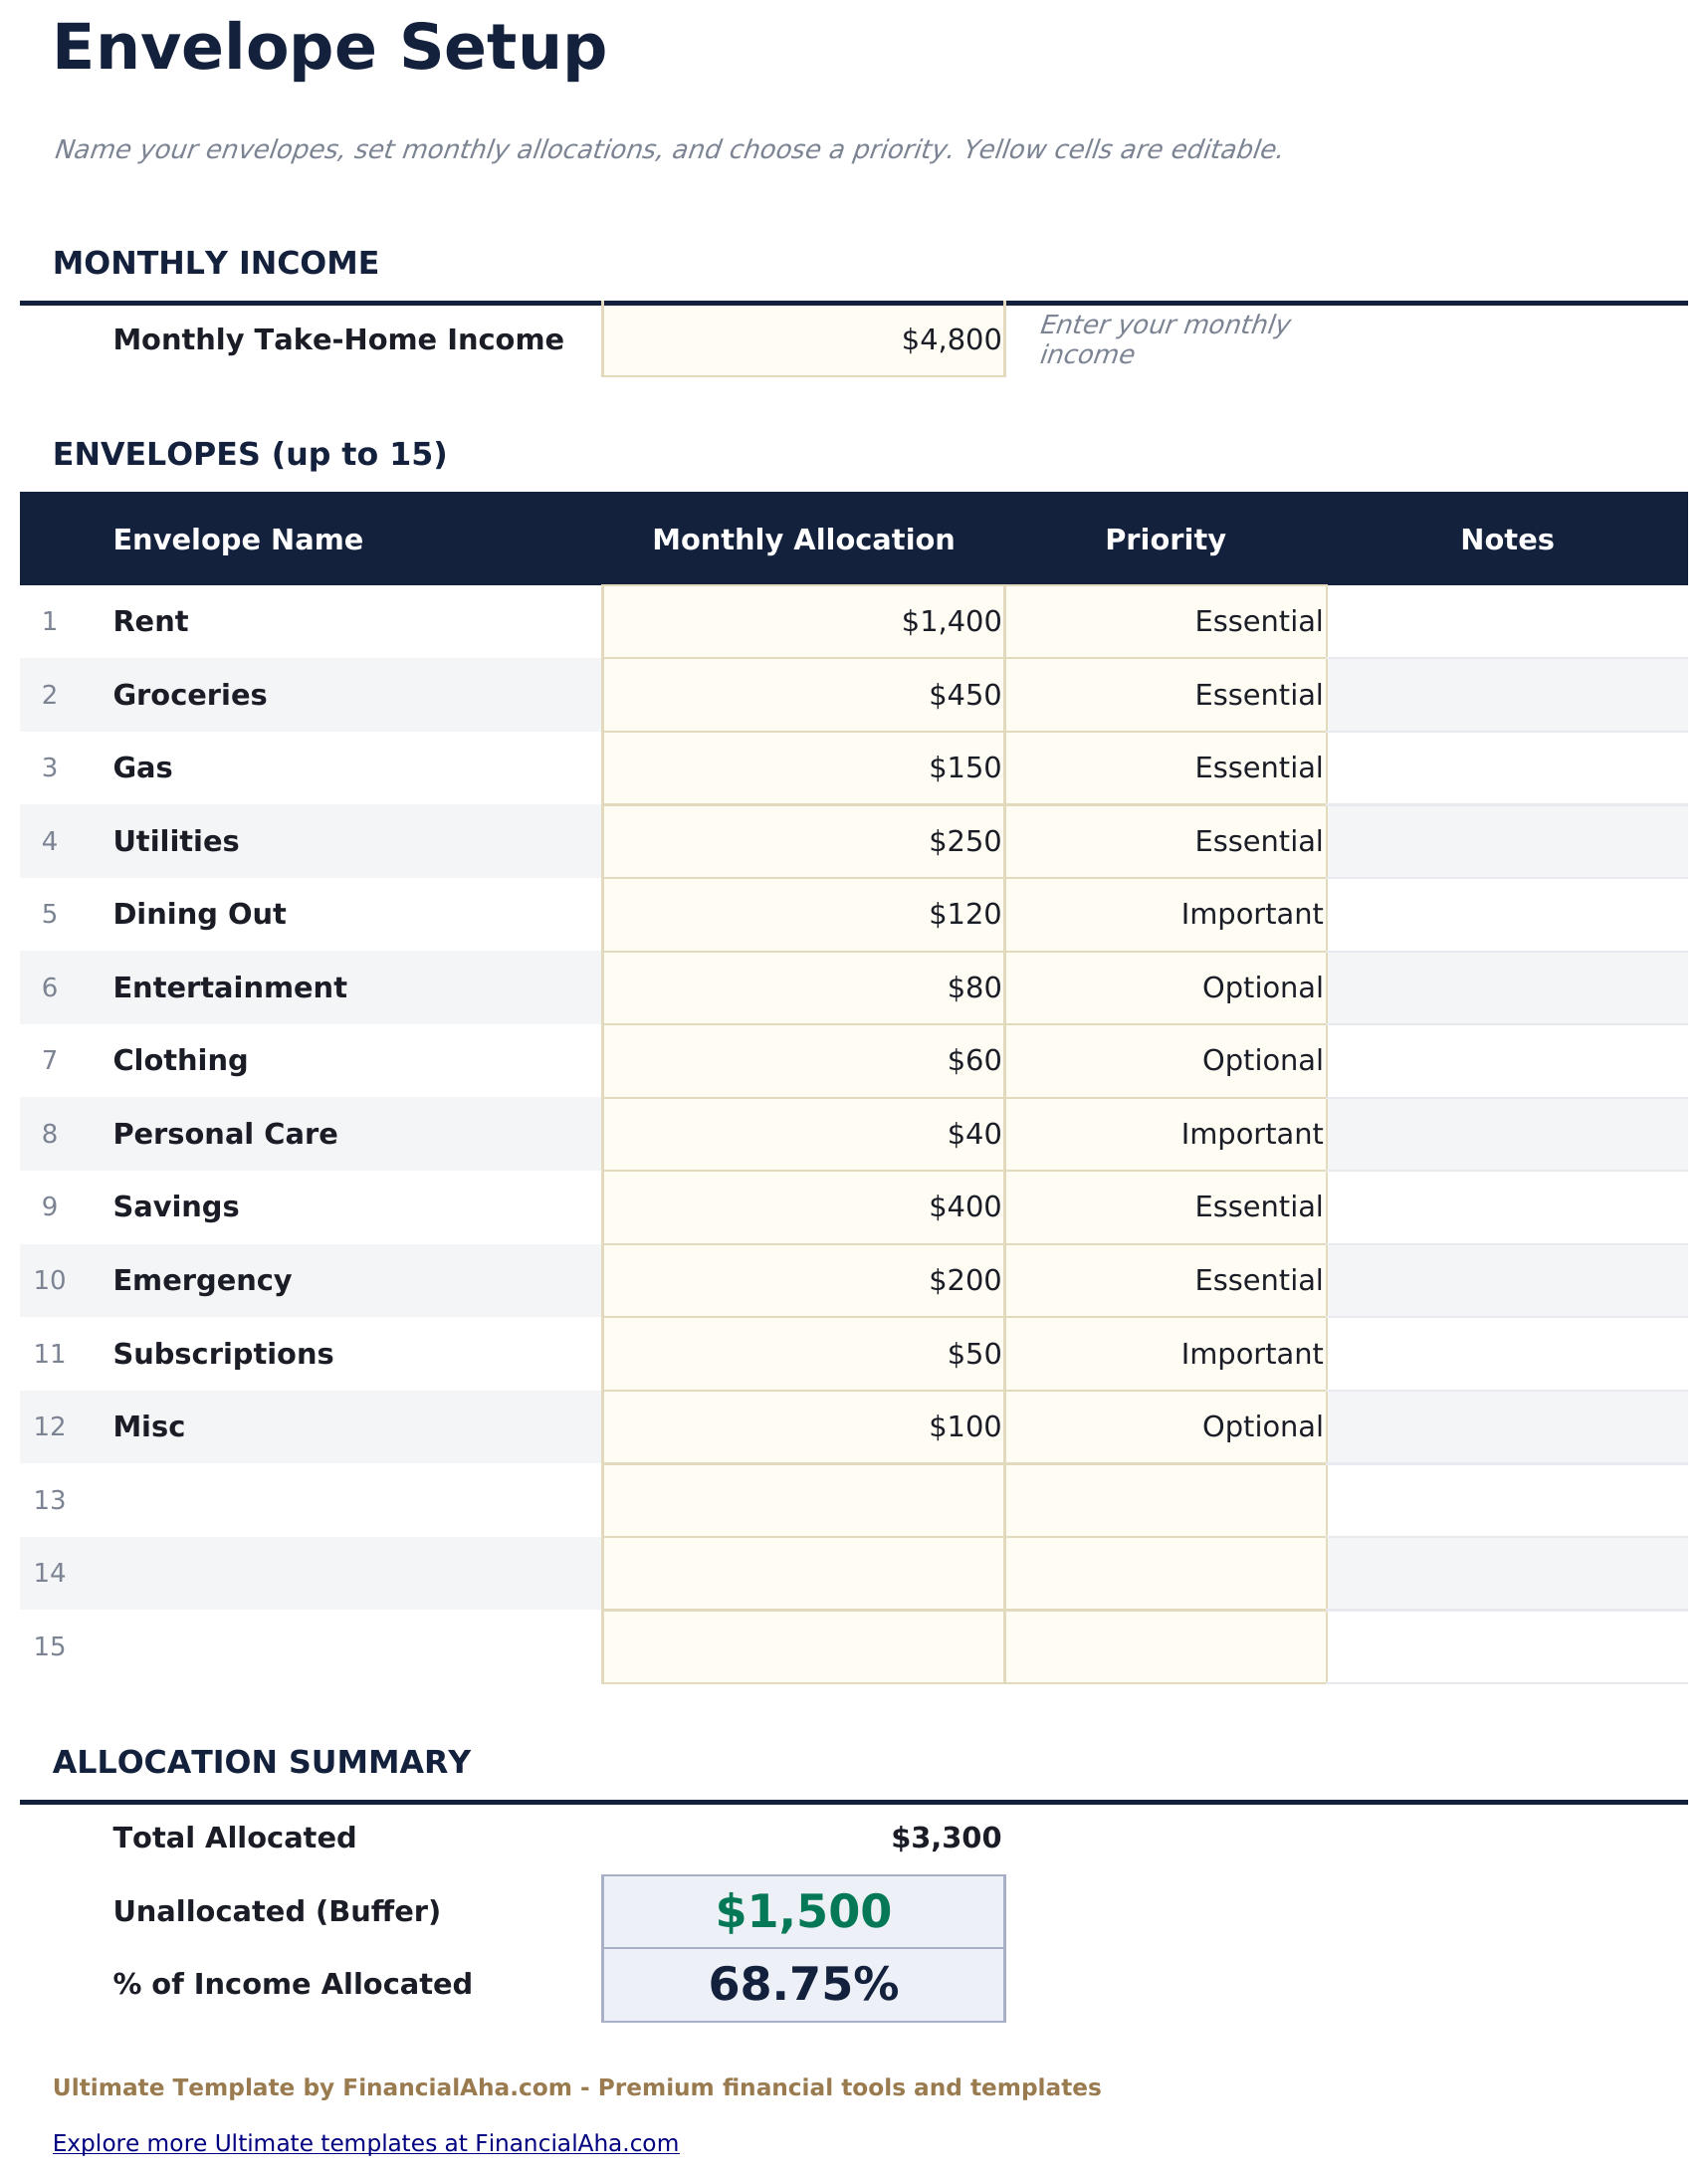Click the empty envelope row 13 name cell
The image size is (1708, 2176).
300,1500
